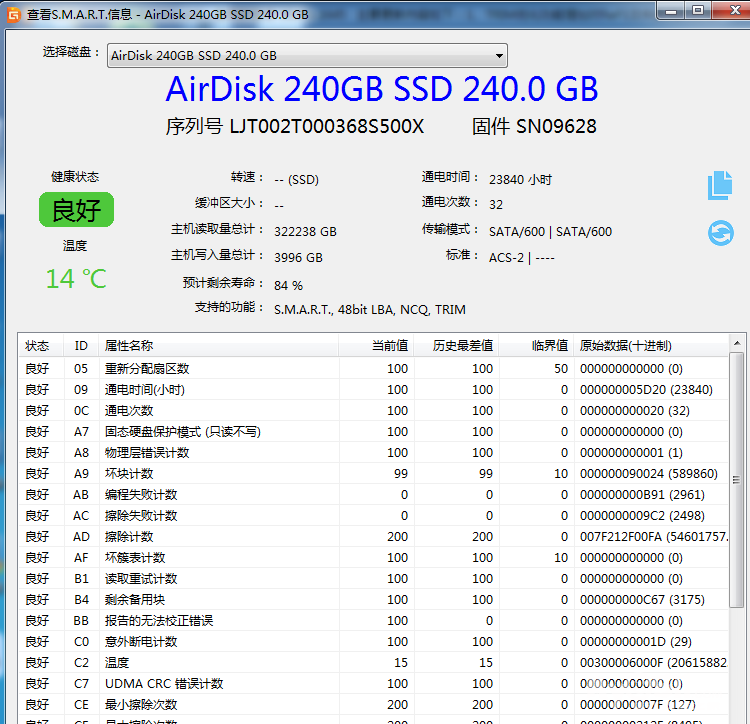Click the dropdown arrow beside AirDisk 240GB
750x724 pixels.
(x=498, y=56)
